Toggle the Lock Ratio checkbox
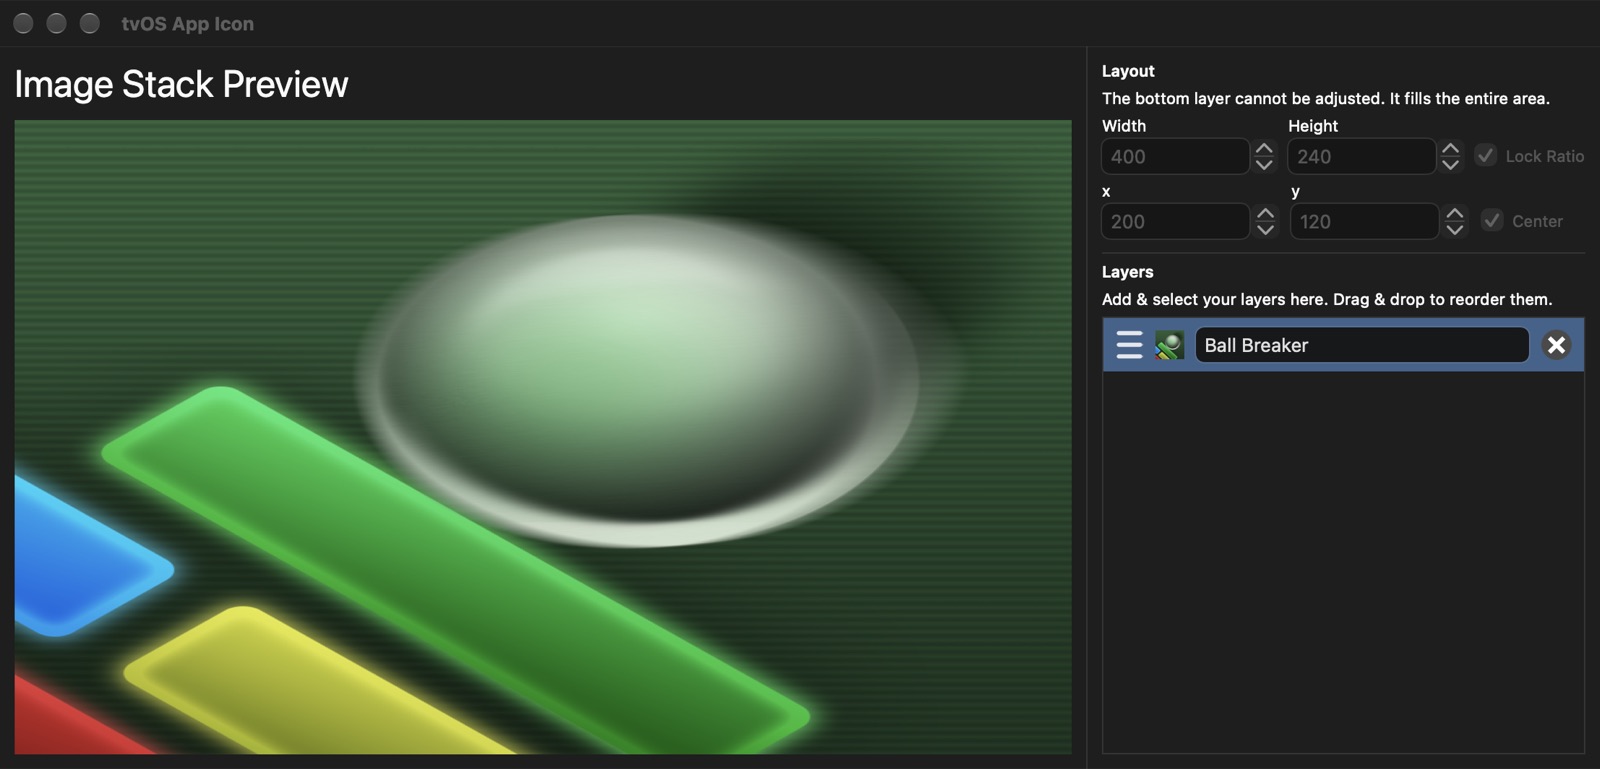 point(1486,155)
